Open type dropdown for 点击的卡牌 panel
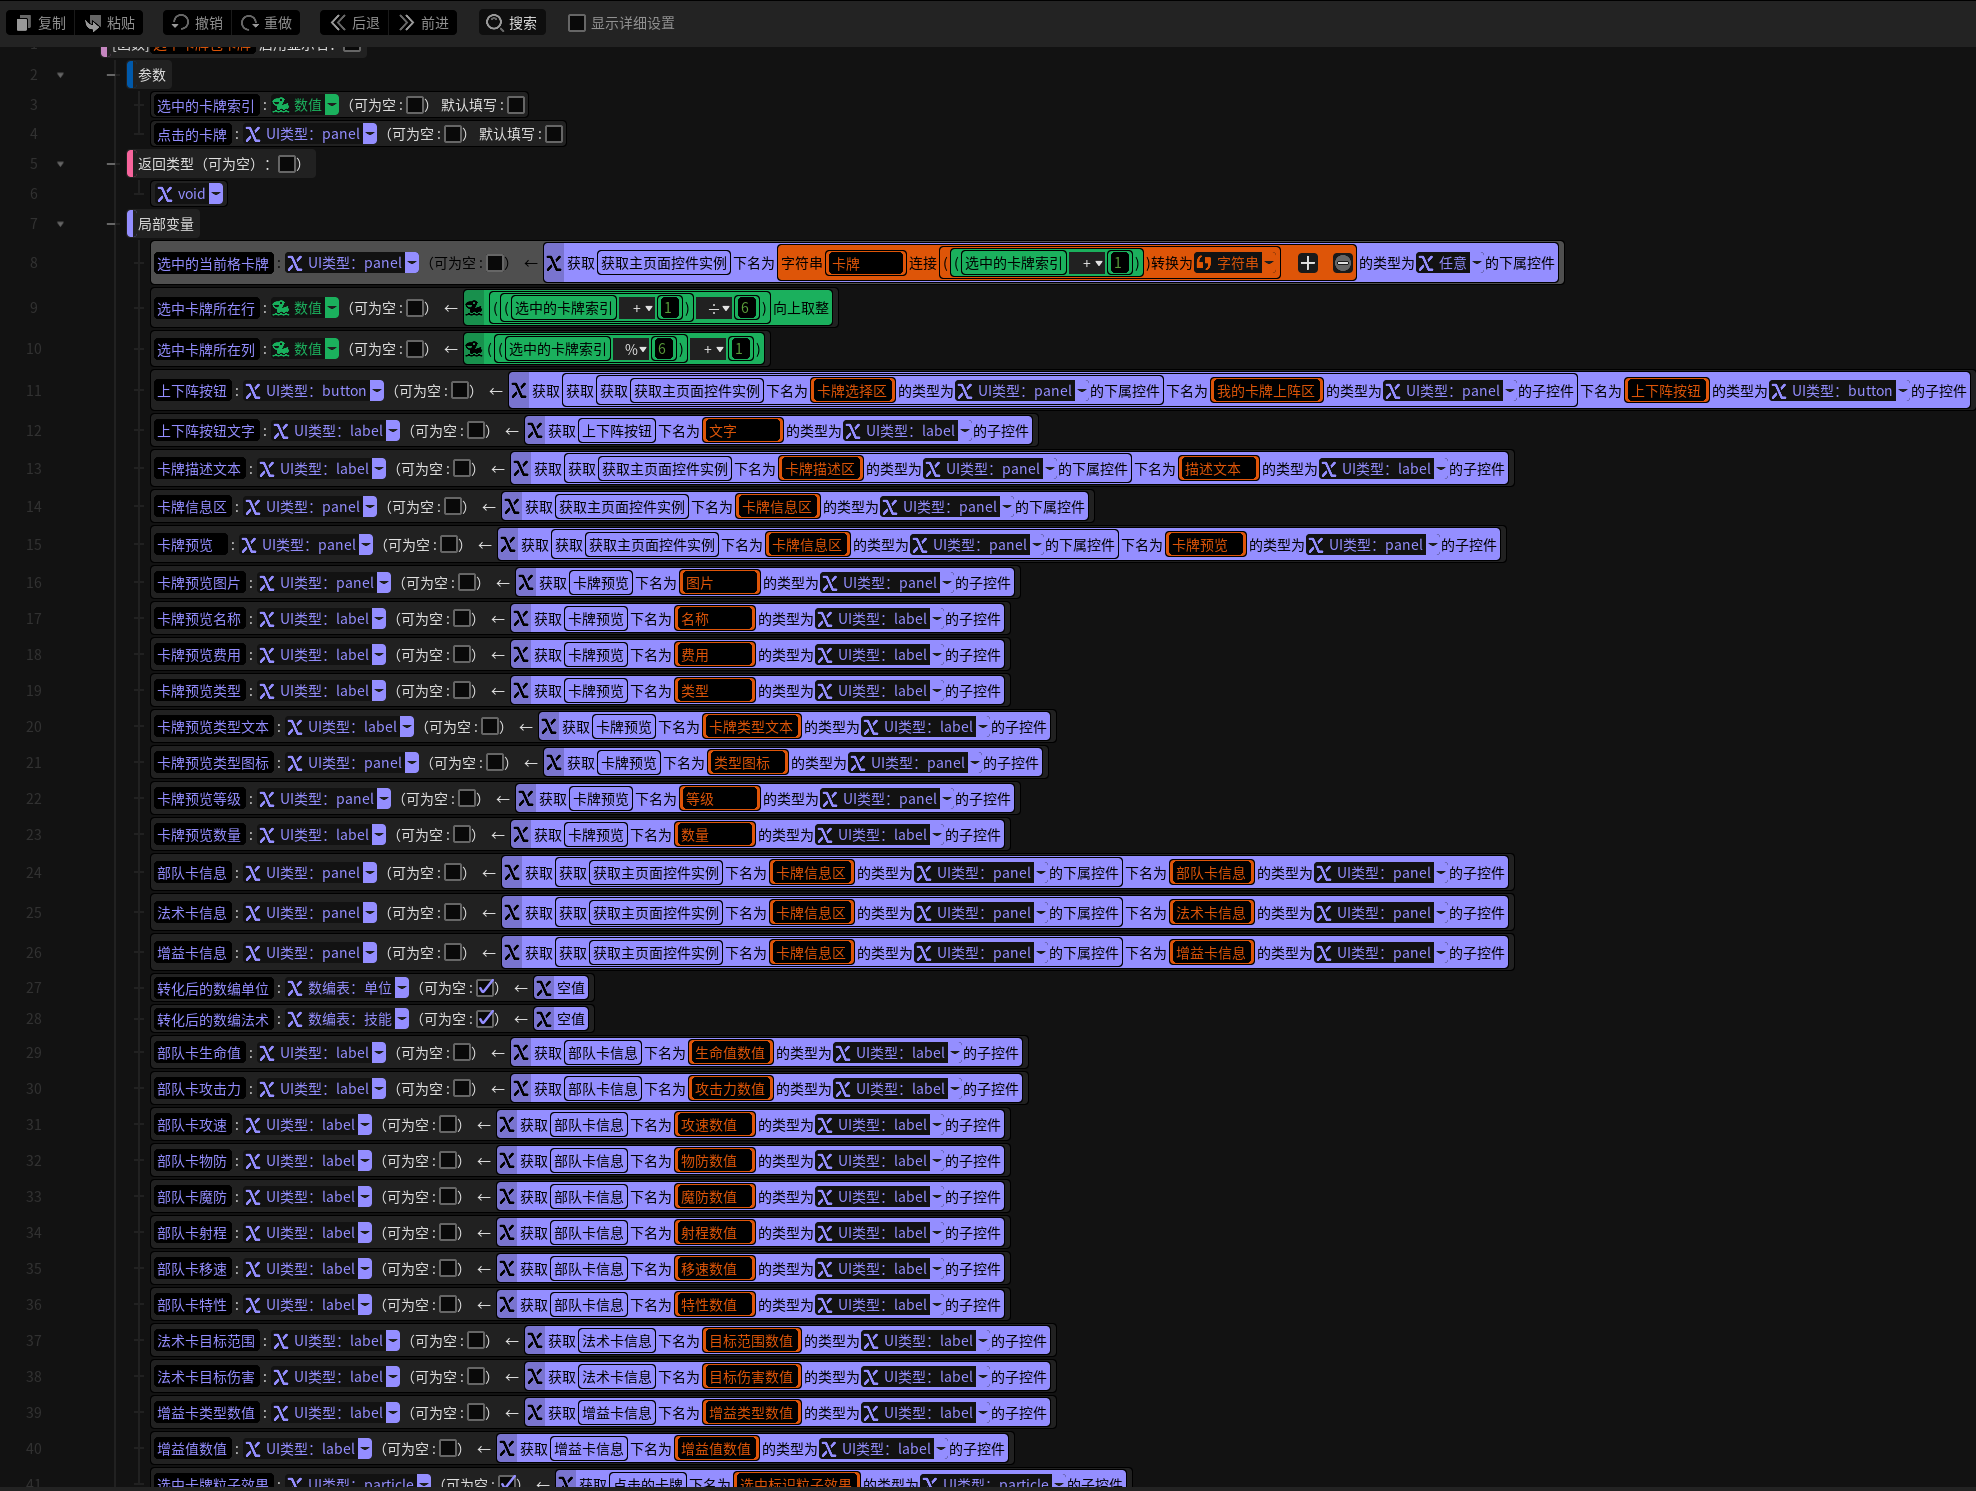The width and height of the screenshot is (1976, 1491). (x=370, y=134)
